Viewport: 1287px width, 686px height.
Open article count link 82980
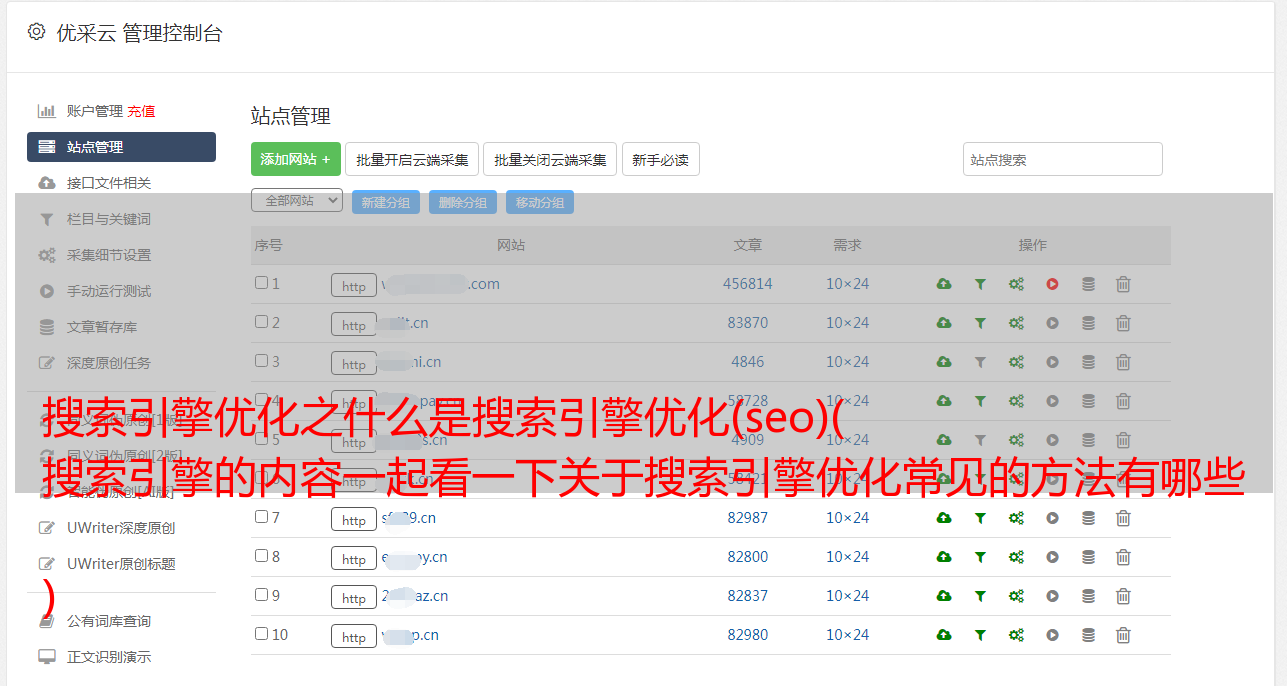coord(748,635)
